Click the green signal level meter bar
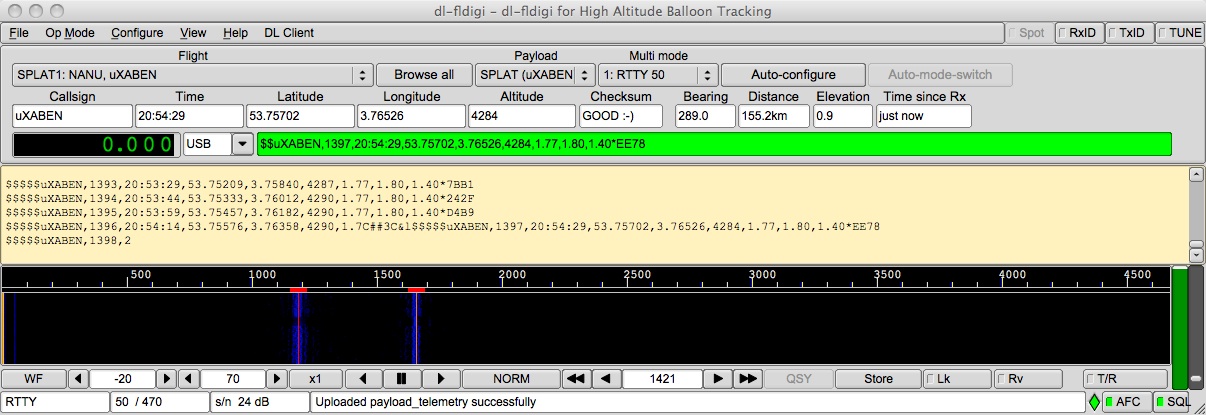The image size is (1206, 415). 1179,325
